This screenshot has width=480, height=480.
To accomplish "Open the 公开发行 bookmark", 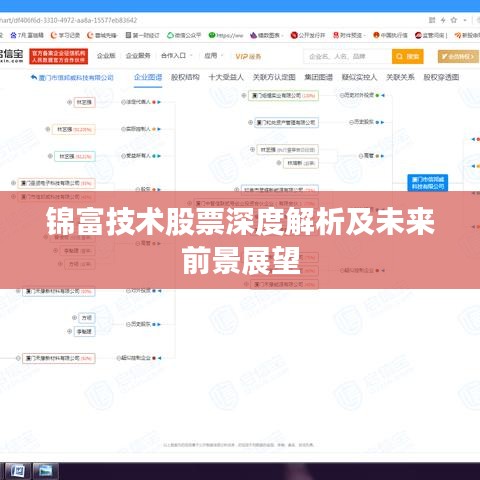I will pyautogui.click(x=308, y=35).
